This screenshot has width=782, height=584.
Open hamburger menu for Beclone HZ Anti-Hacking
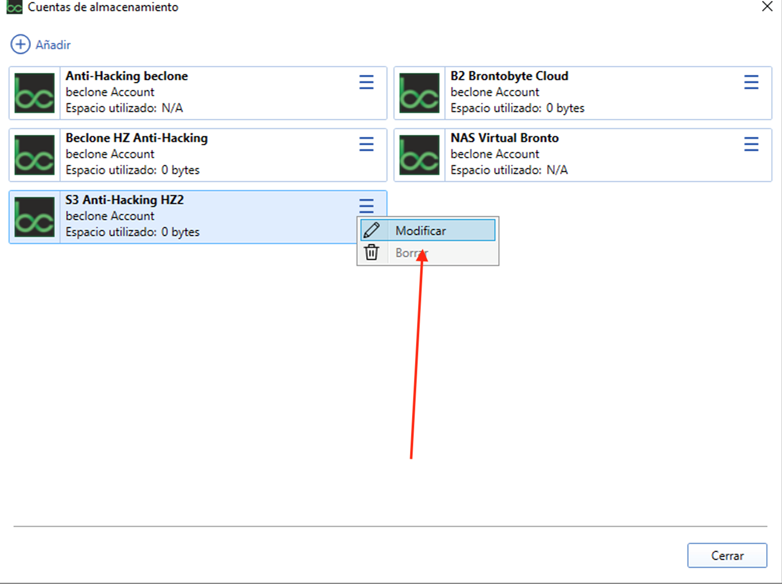pyautogui.click(x=367, y=144)
